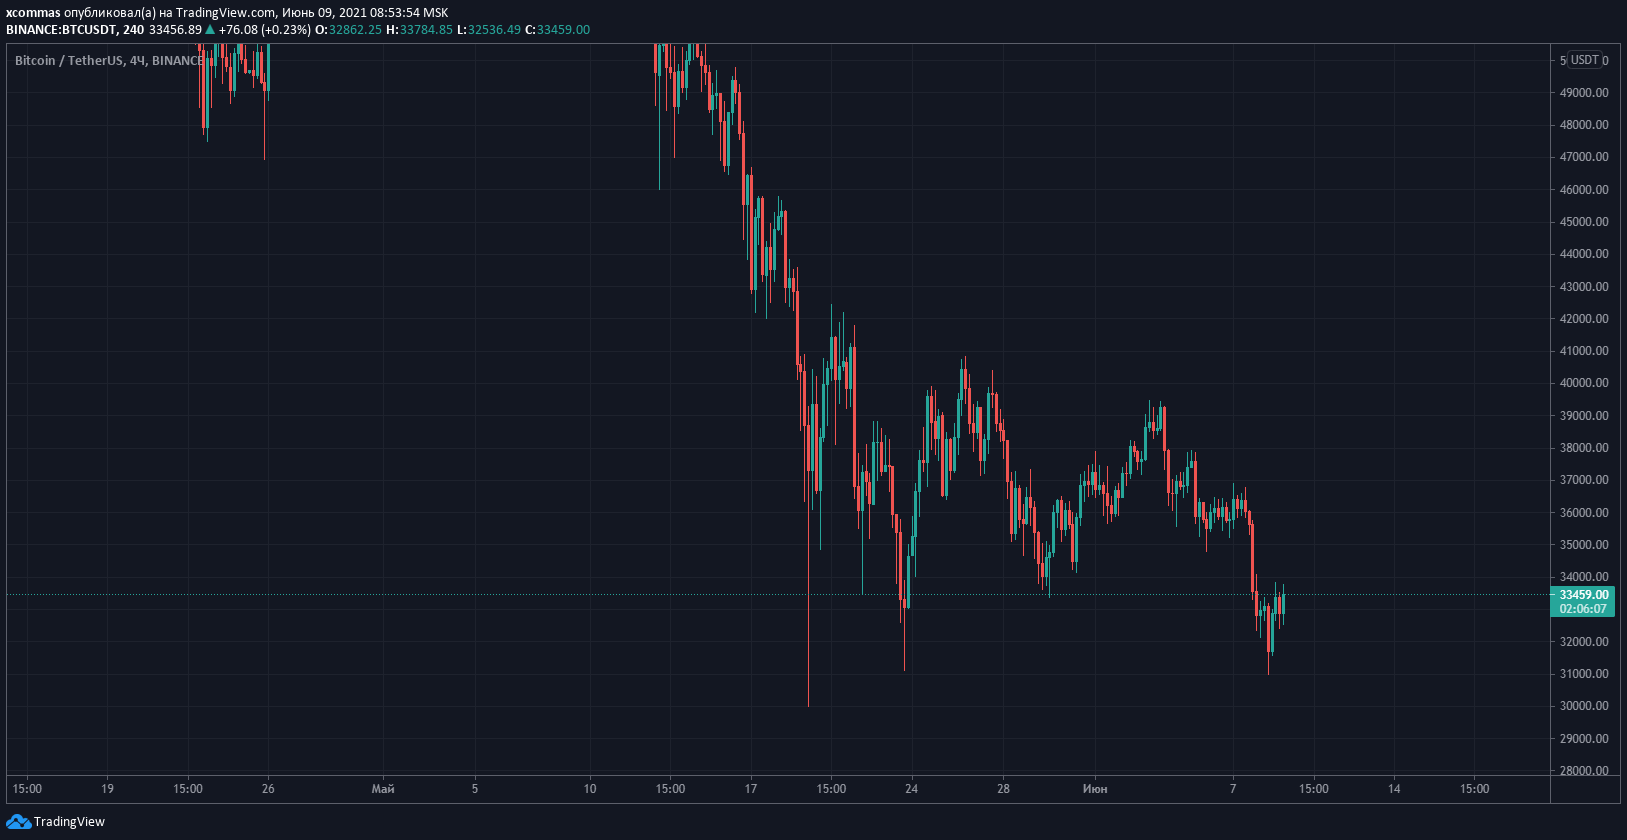Viewport: 1627px width, 840px height.
Task: Click the date label 19 on time axis
Action: click(x=107, y=789)
